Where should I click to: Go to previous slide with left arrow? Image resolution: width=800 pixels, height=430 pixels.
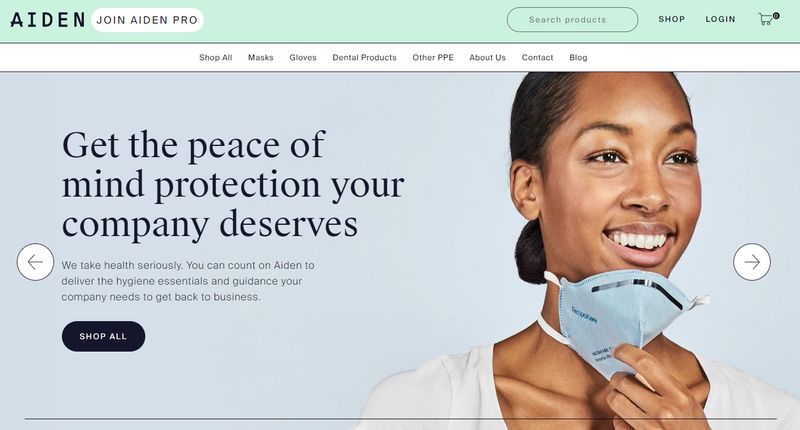35,262
